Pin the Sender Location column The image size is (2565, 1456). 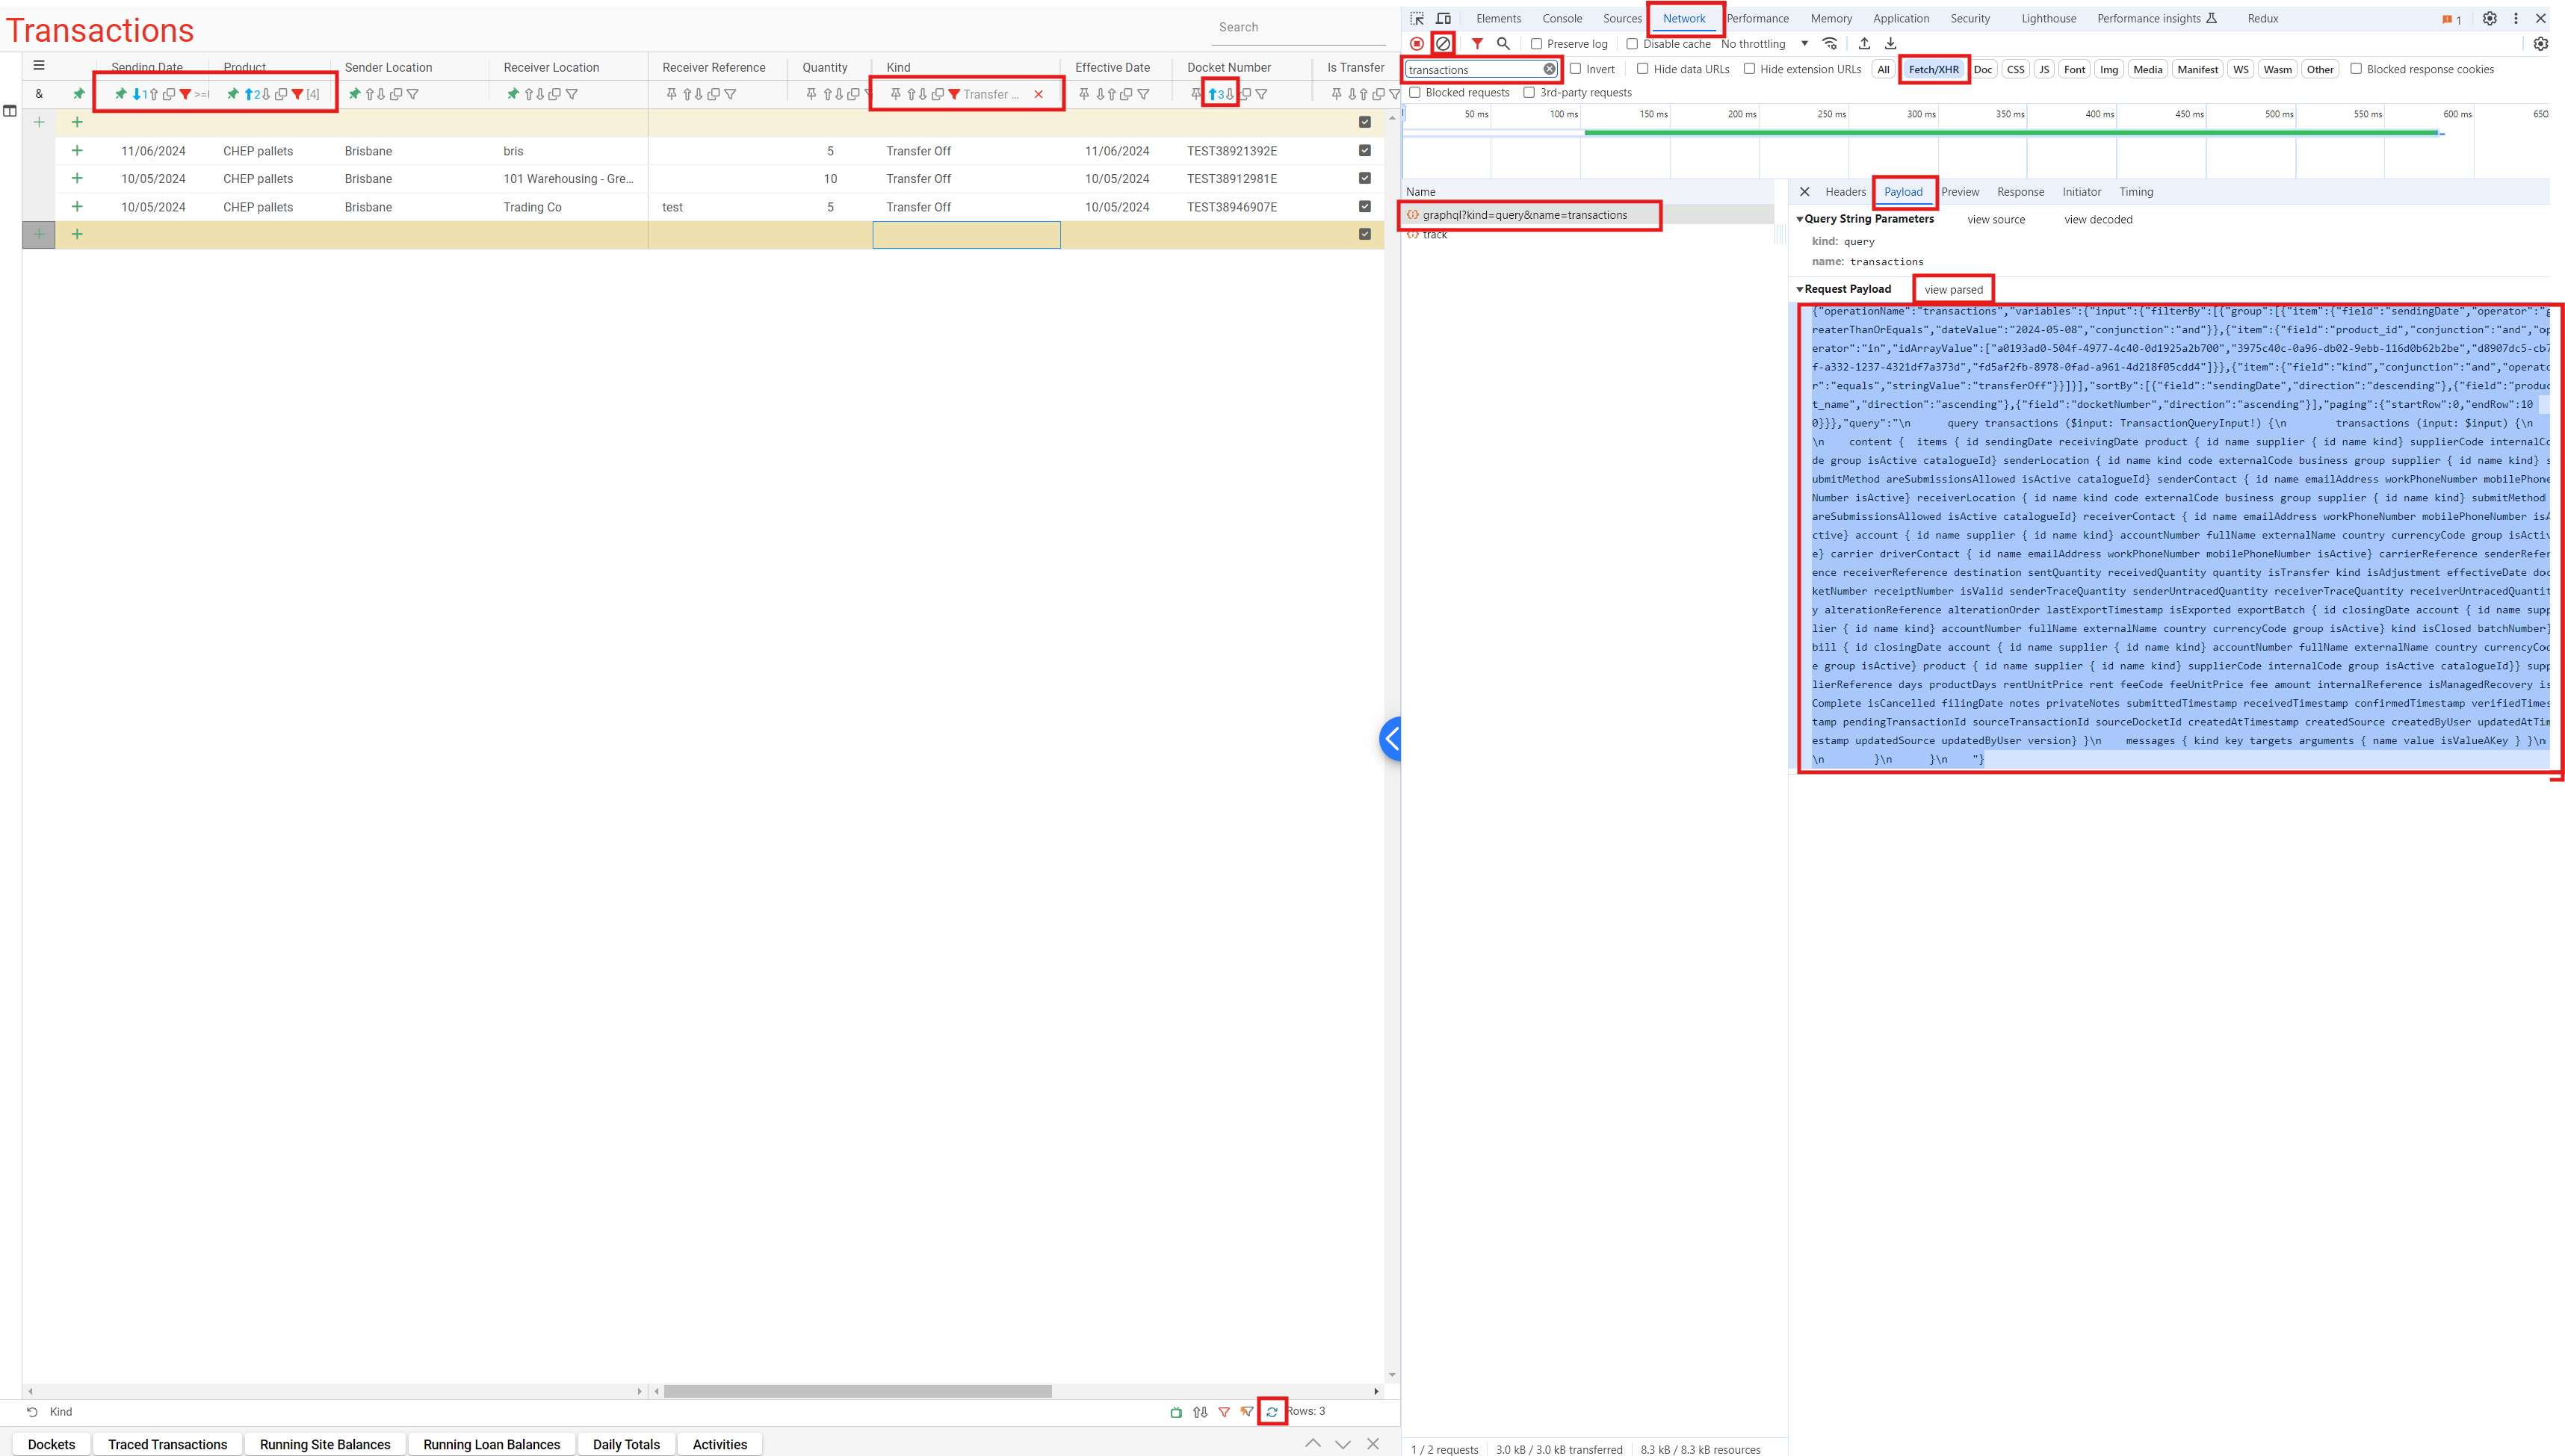(355, 94)
